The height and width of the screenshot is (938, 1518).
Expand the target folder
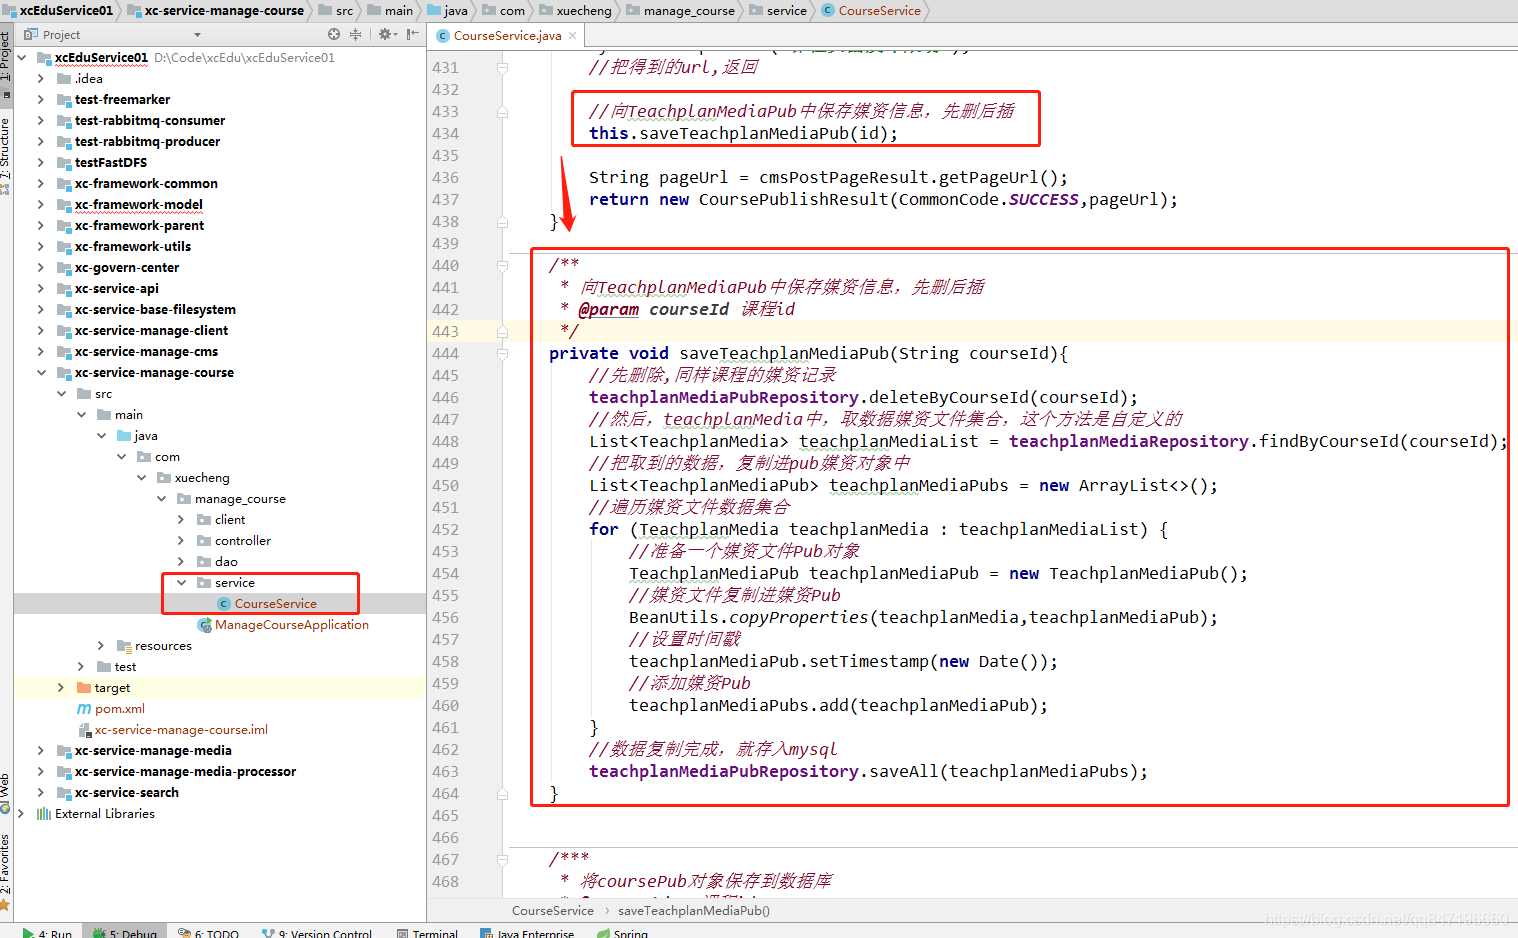coord(61,687)
